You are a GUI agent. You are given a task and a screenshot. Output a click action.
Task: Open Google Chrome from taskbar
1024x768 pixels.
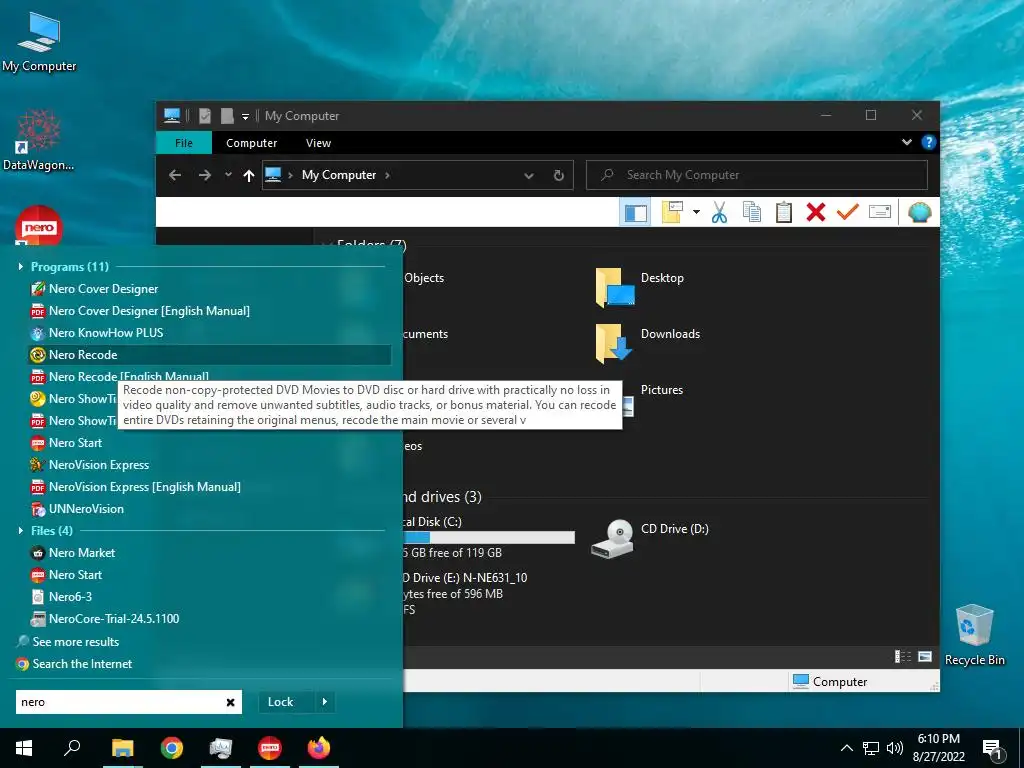pos(172,748)
